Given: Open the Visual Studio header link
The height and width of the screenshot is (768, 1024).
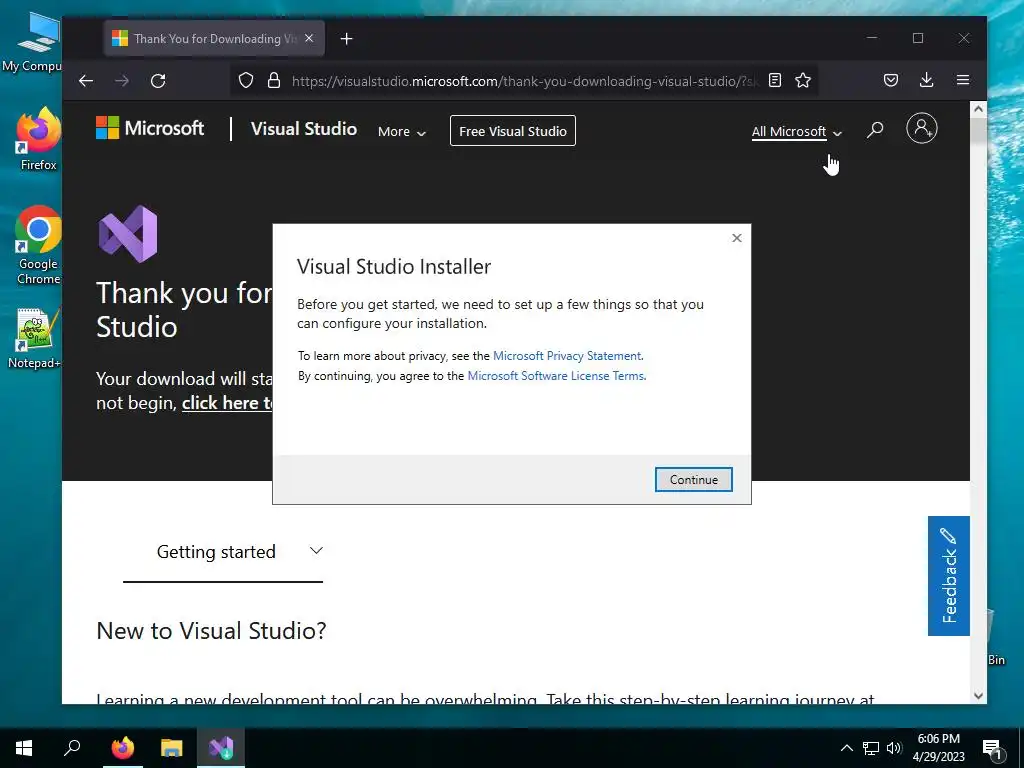Looking at the screenshot, I should (304, 129).
